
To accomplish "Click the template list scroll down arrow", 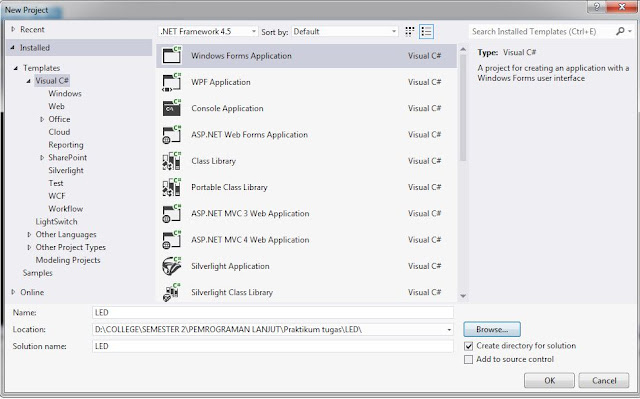I will tap(463, 296).
